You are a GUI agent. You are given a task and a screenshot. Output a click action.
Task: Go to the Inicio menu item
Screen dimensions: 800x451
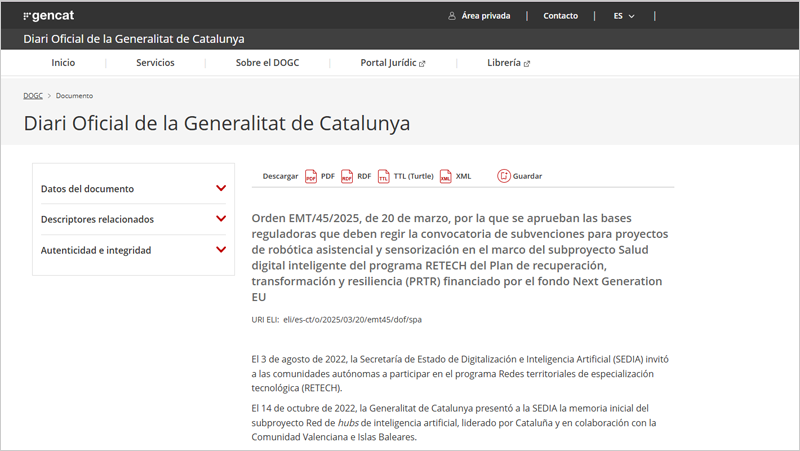point(63,62)
